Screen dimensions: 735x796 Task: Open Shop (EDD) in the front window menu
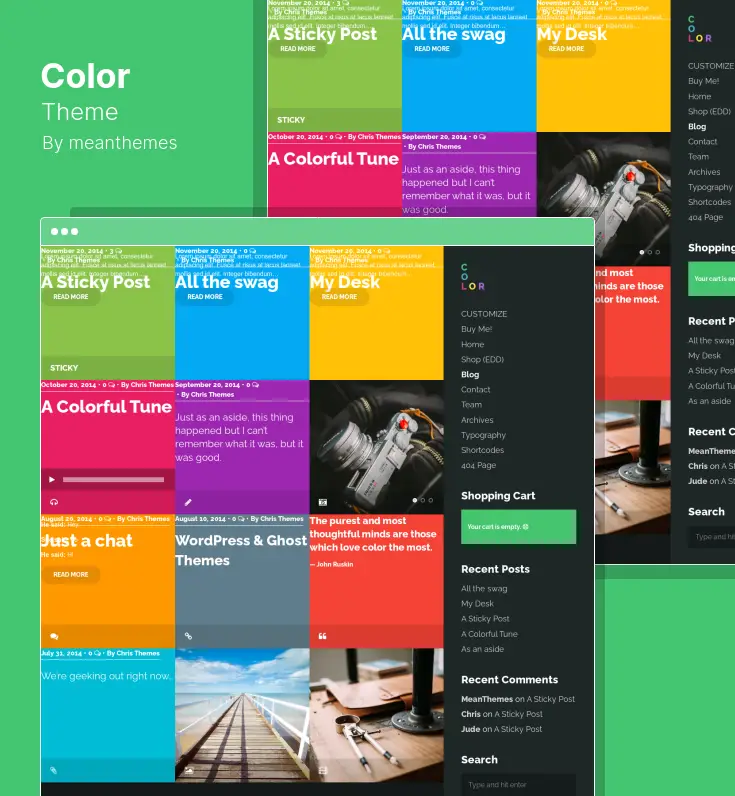482,359
